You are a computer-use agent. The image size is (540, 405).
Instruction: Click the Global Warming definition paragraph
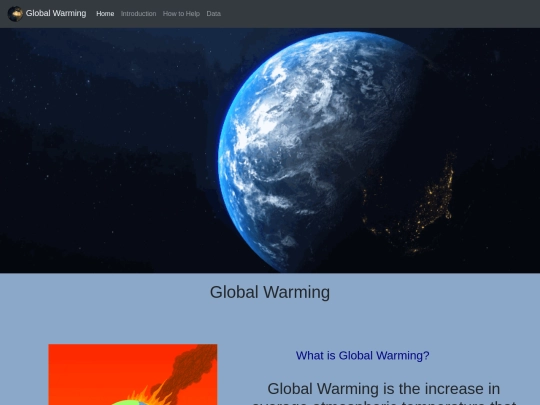(384, 393)
